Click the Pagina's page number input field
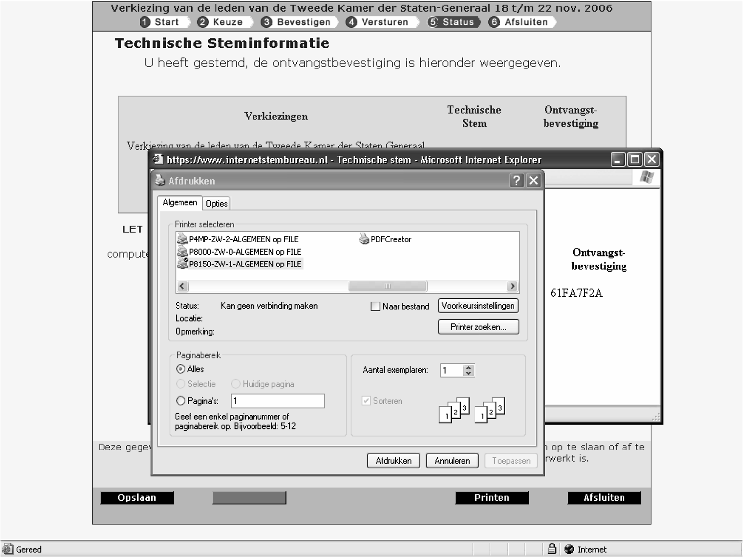The image size is (743, 557). 278,401
